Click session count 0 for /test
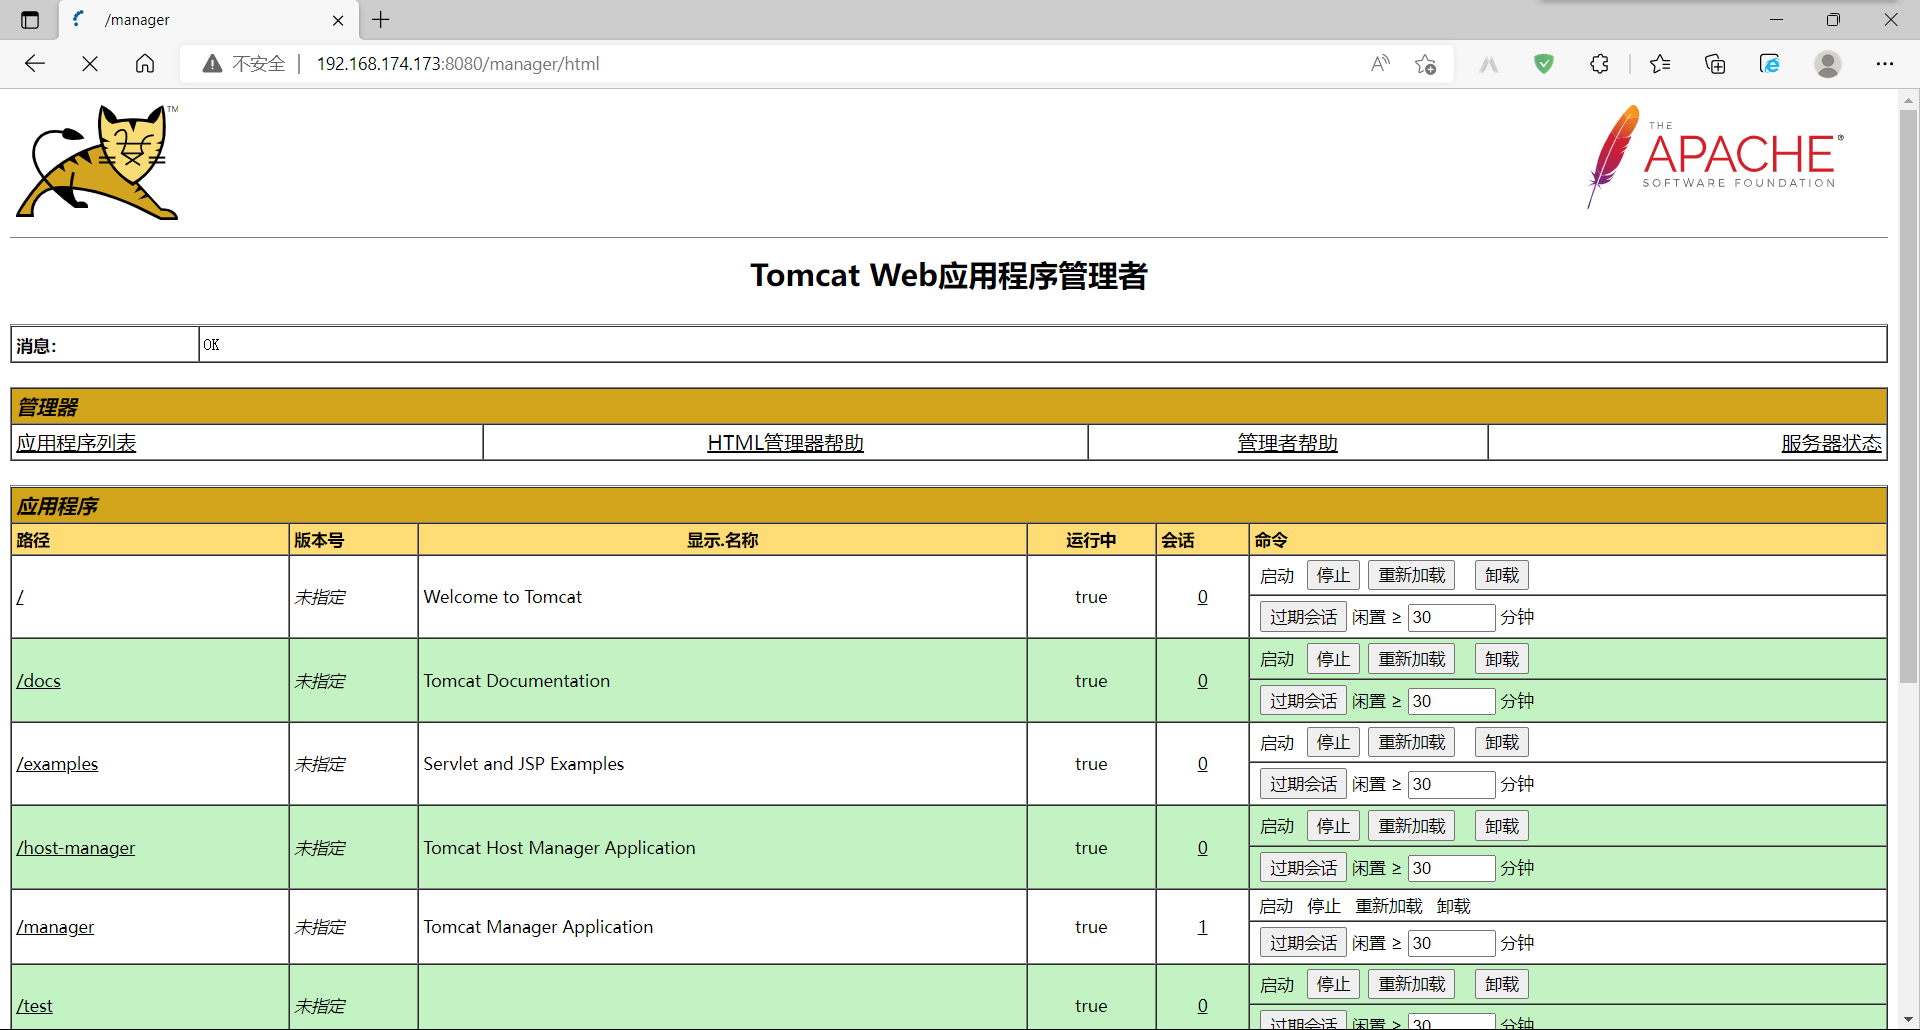The height and width of the screenshot is (1030, 1920). (1202, 1006)
